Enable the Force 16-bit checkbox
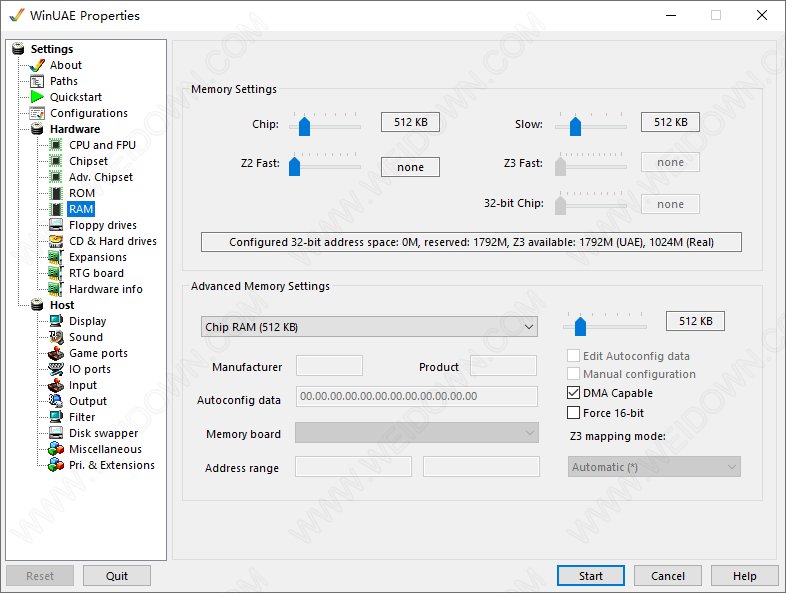 [x=573, y=413]
